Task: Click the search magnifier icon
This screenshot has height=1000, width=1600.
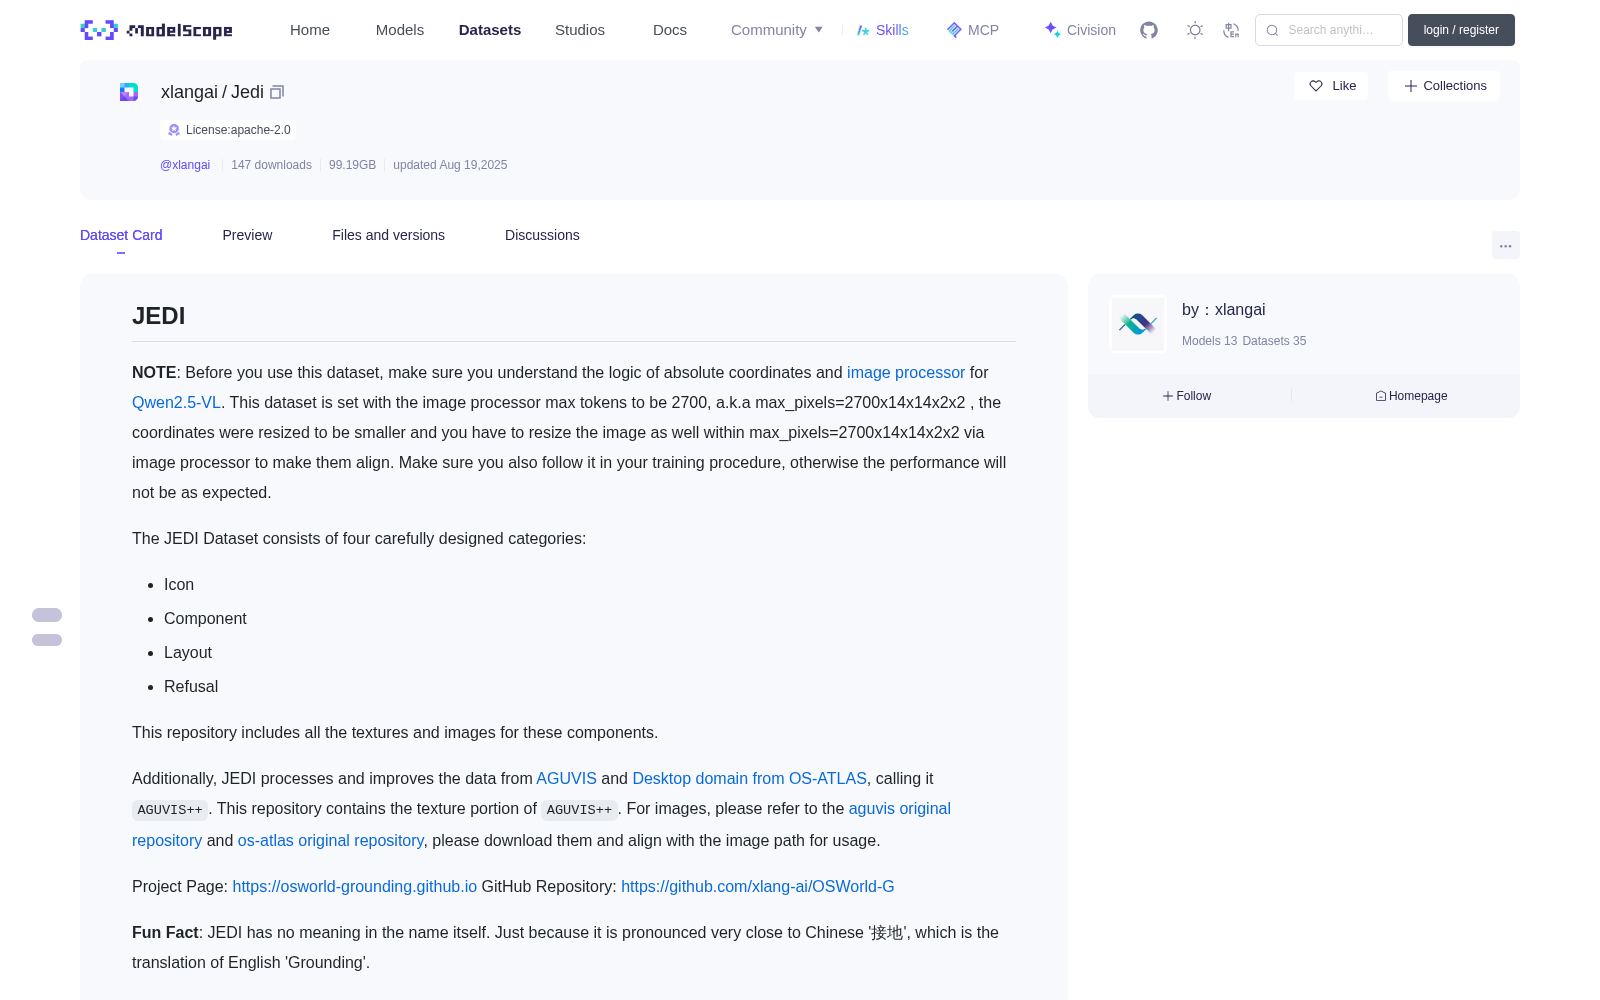Action: [x=1272, y=30]
